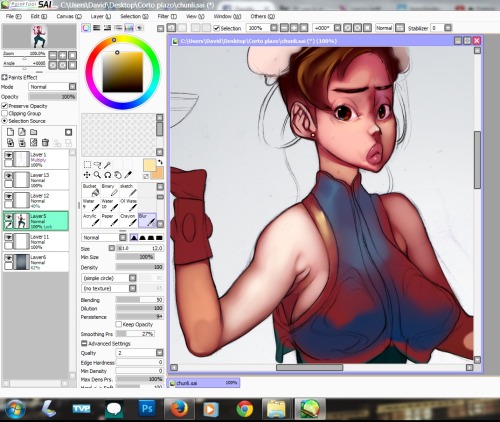Choose the Acrylic brush tool
Viewport: 500px width, 422px height.
[x=91, y=220]
